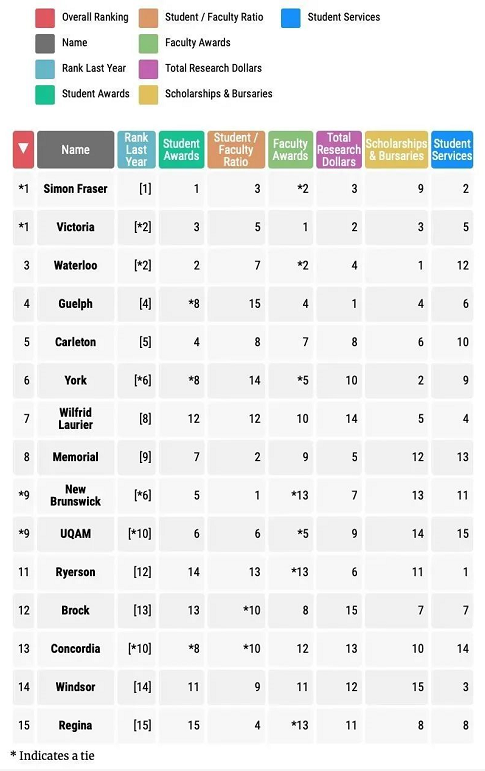Click the green Faculty Awards legend swatch
This screenshot has height=771, width=485.
[149, 43]
